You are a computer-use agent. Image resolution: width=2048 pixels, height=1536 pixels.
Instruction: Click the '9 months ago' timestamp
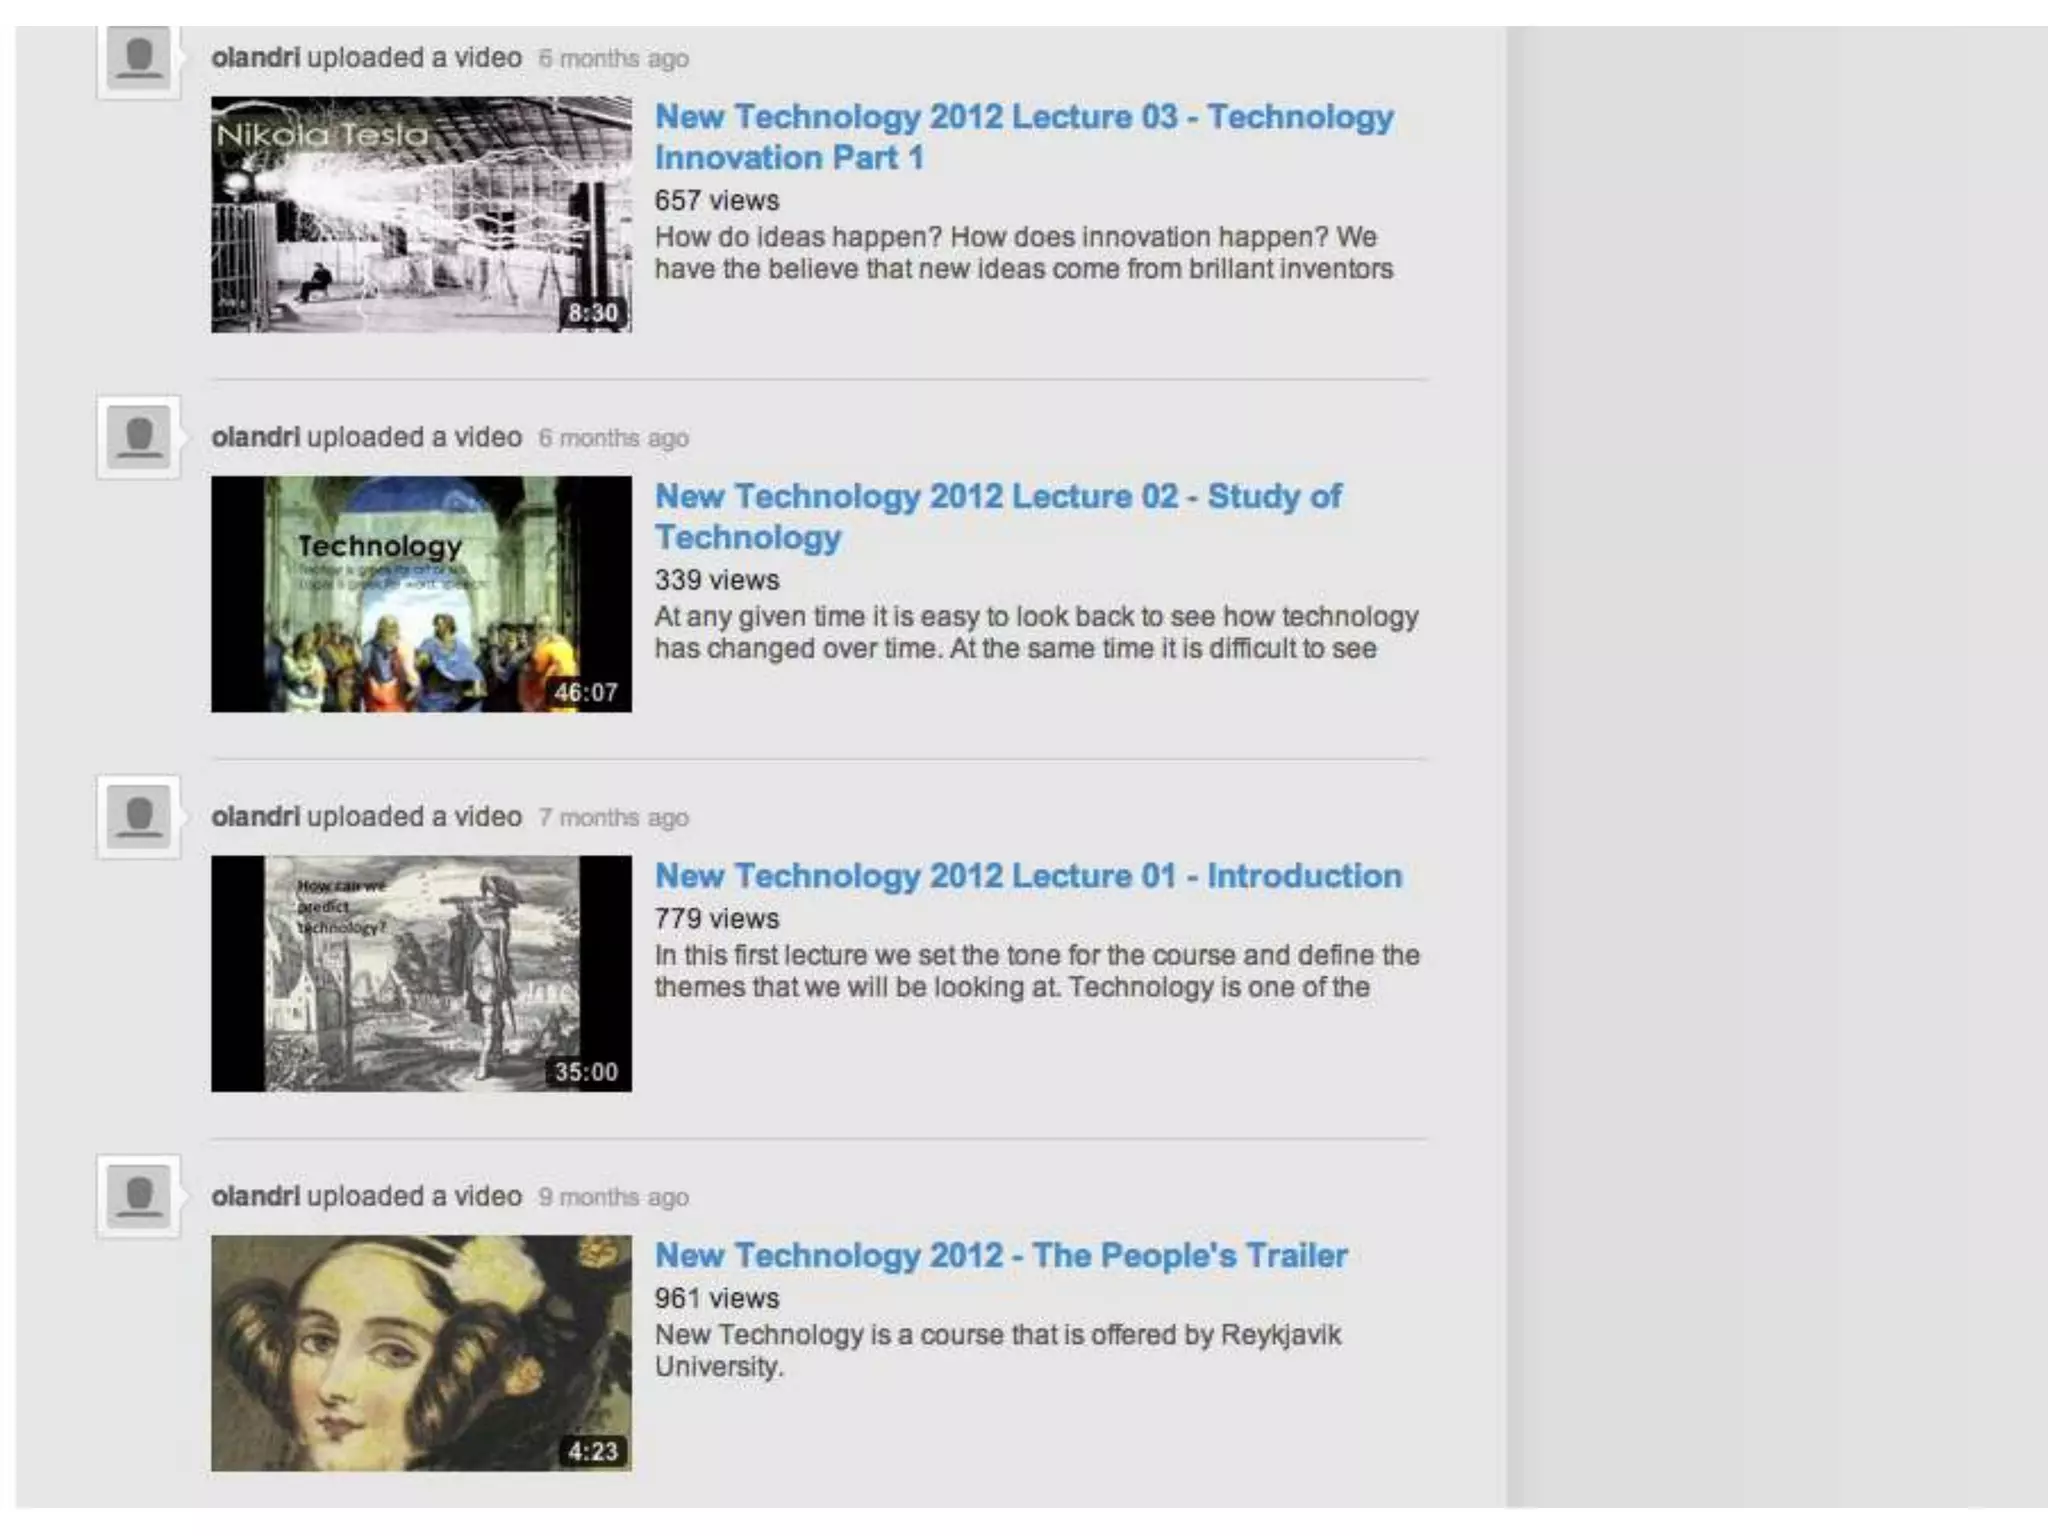[x=613, y=1197]
